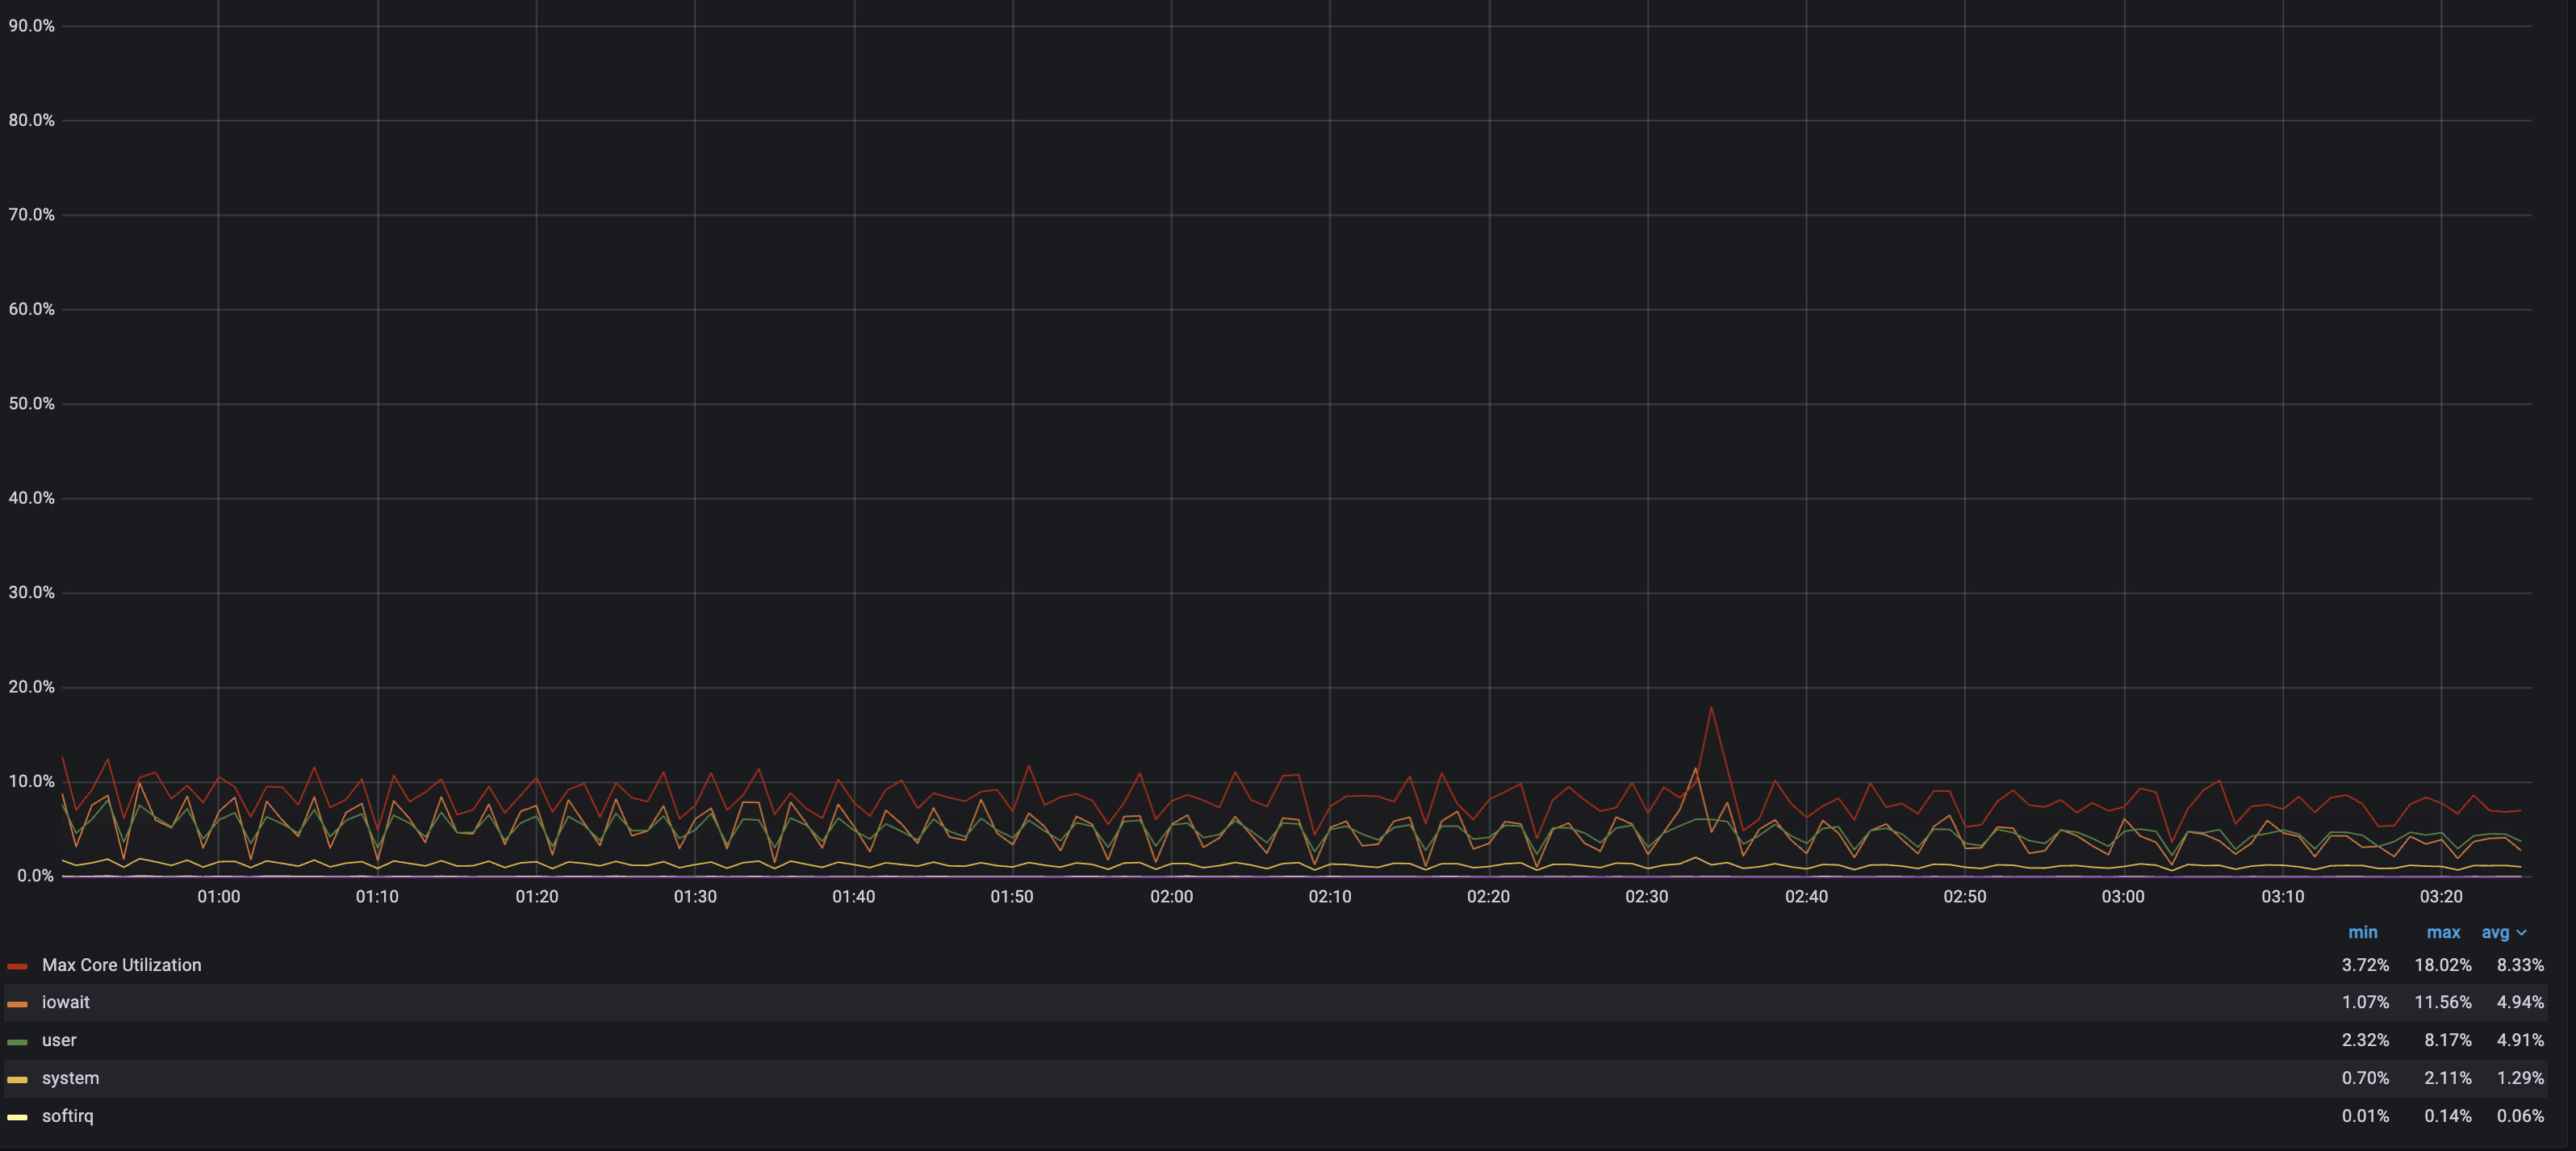Viewport: 2576px width, 1151px height.
Task: Sort legend by the min column
Action: [x=2362, y=932]
